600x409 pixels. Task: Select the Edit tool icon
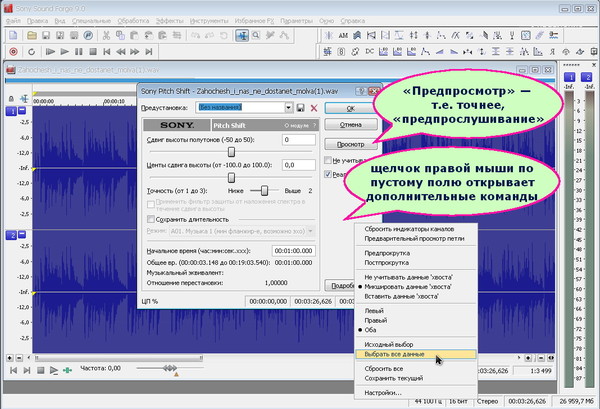tap(242, 36)
